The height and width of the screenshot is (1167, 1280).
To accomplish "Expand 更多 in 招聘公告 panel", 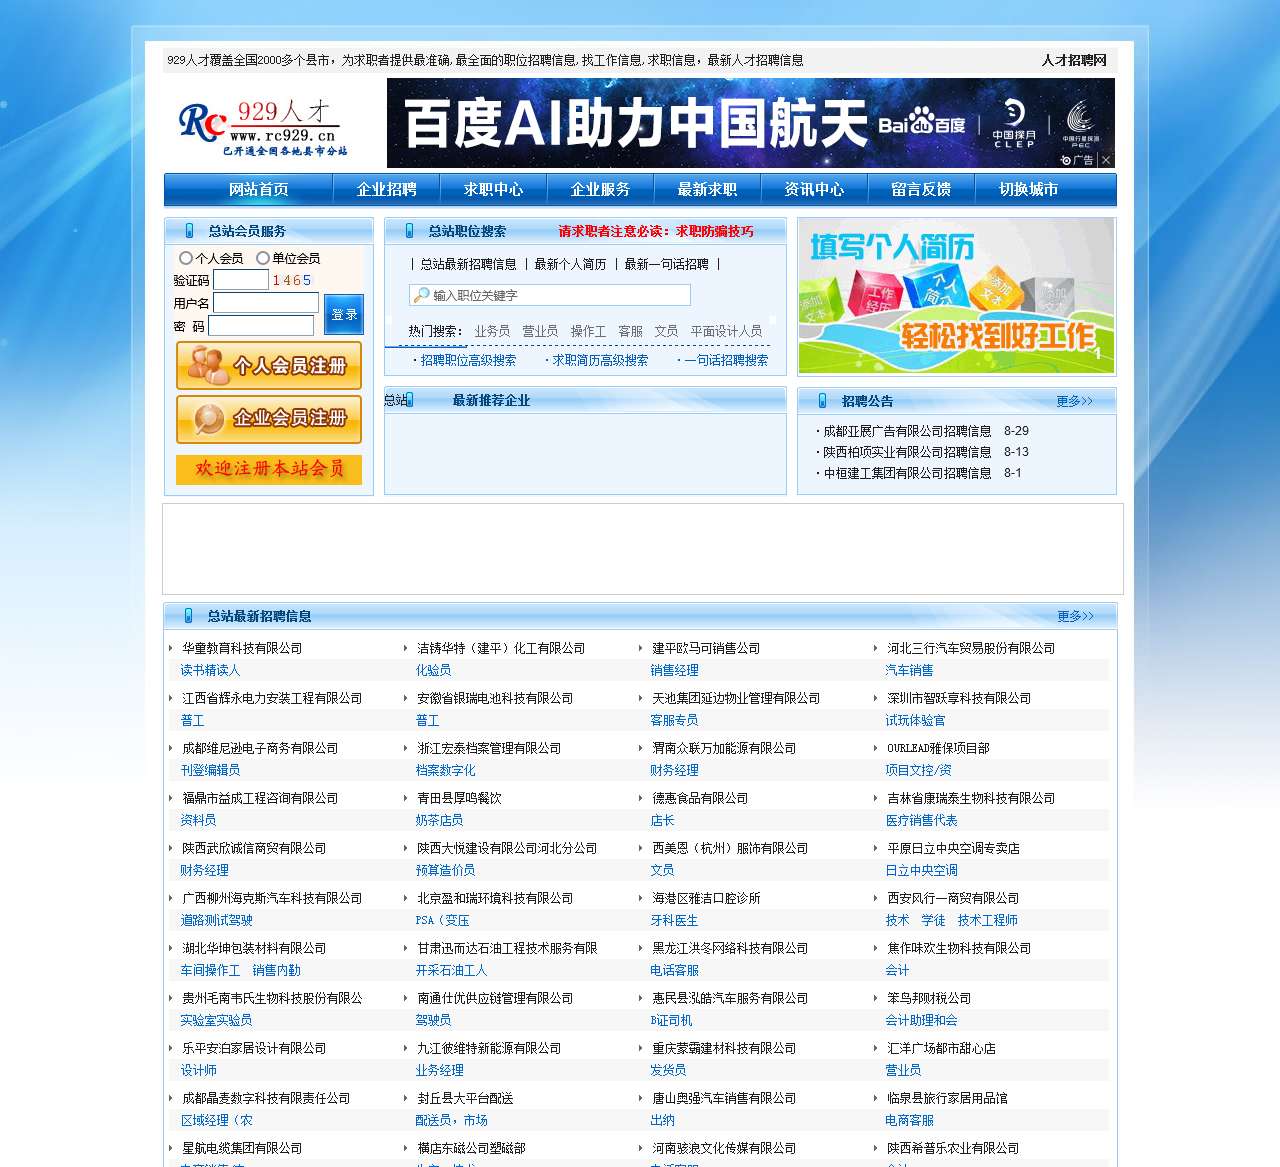I will (x=1074, y=401).
